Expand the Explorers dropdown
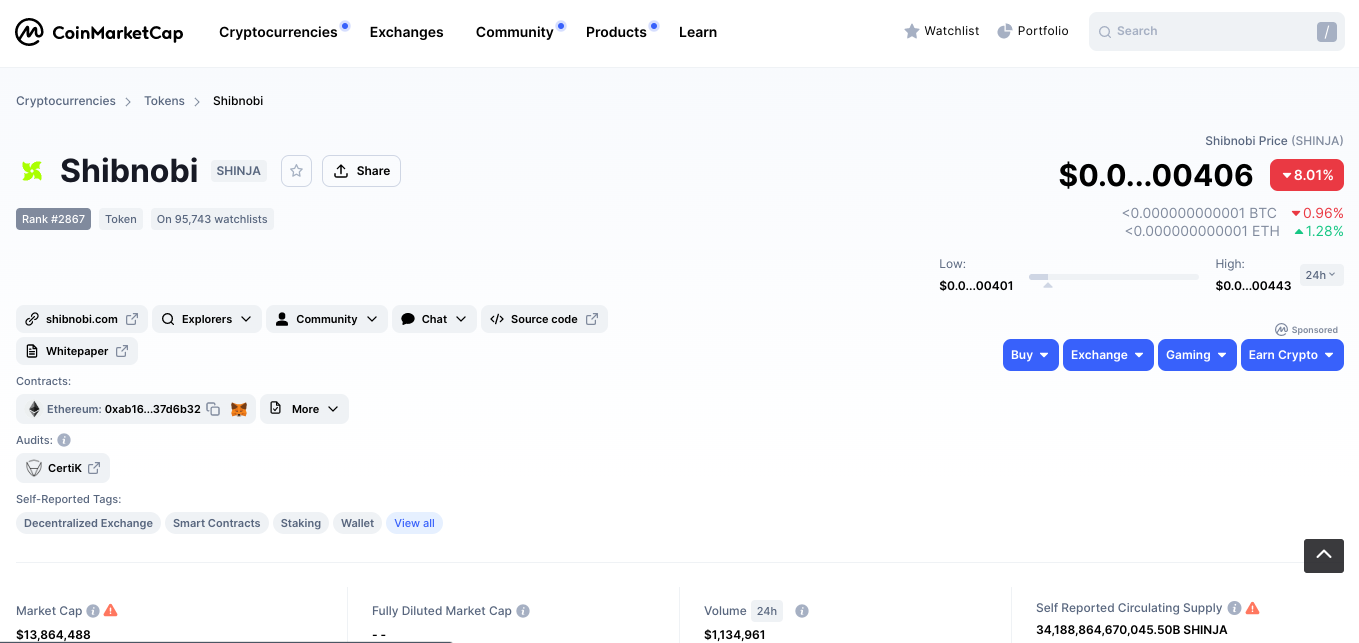This screenshot has height=643, width=1359. coord(207,319)
